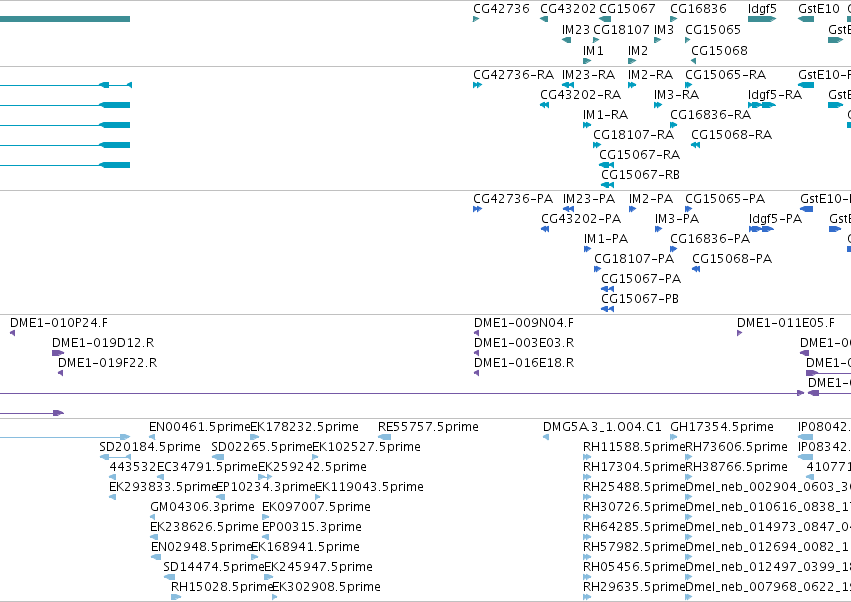Click the CG15067-PB protein label
Image resolution: width=851 pixels, height=602 pixels.
pyautogui.click(x=640, y=299)
